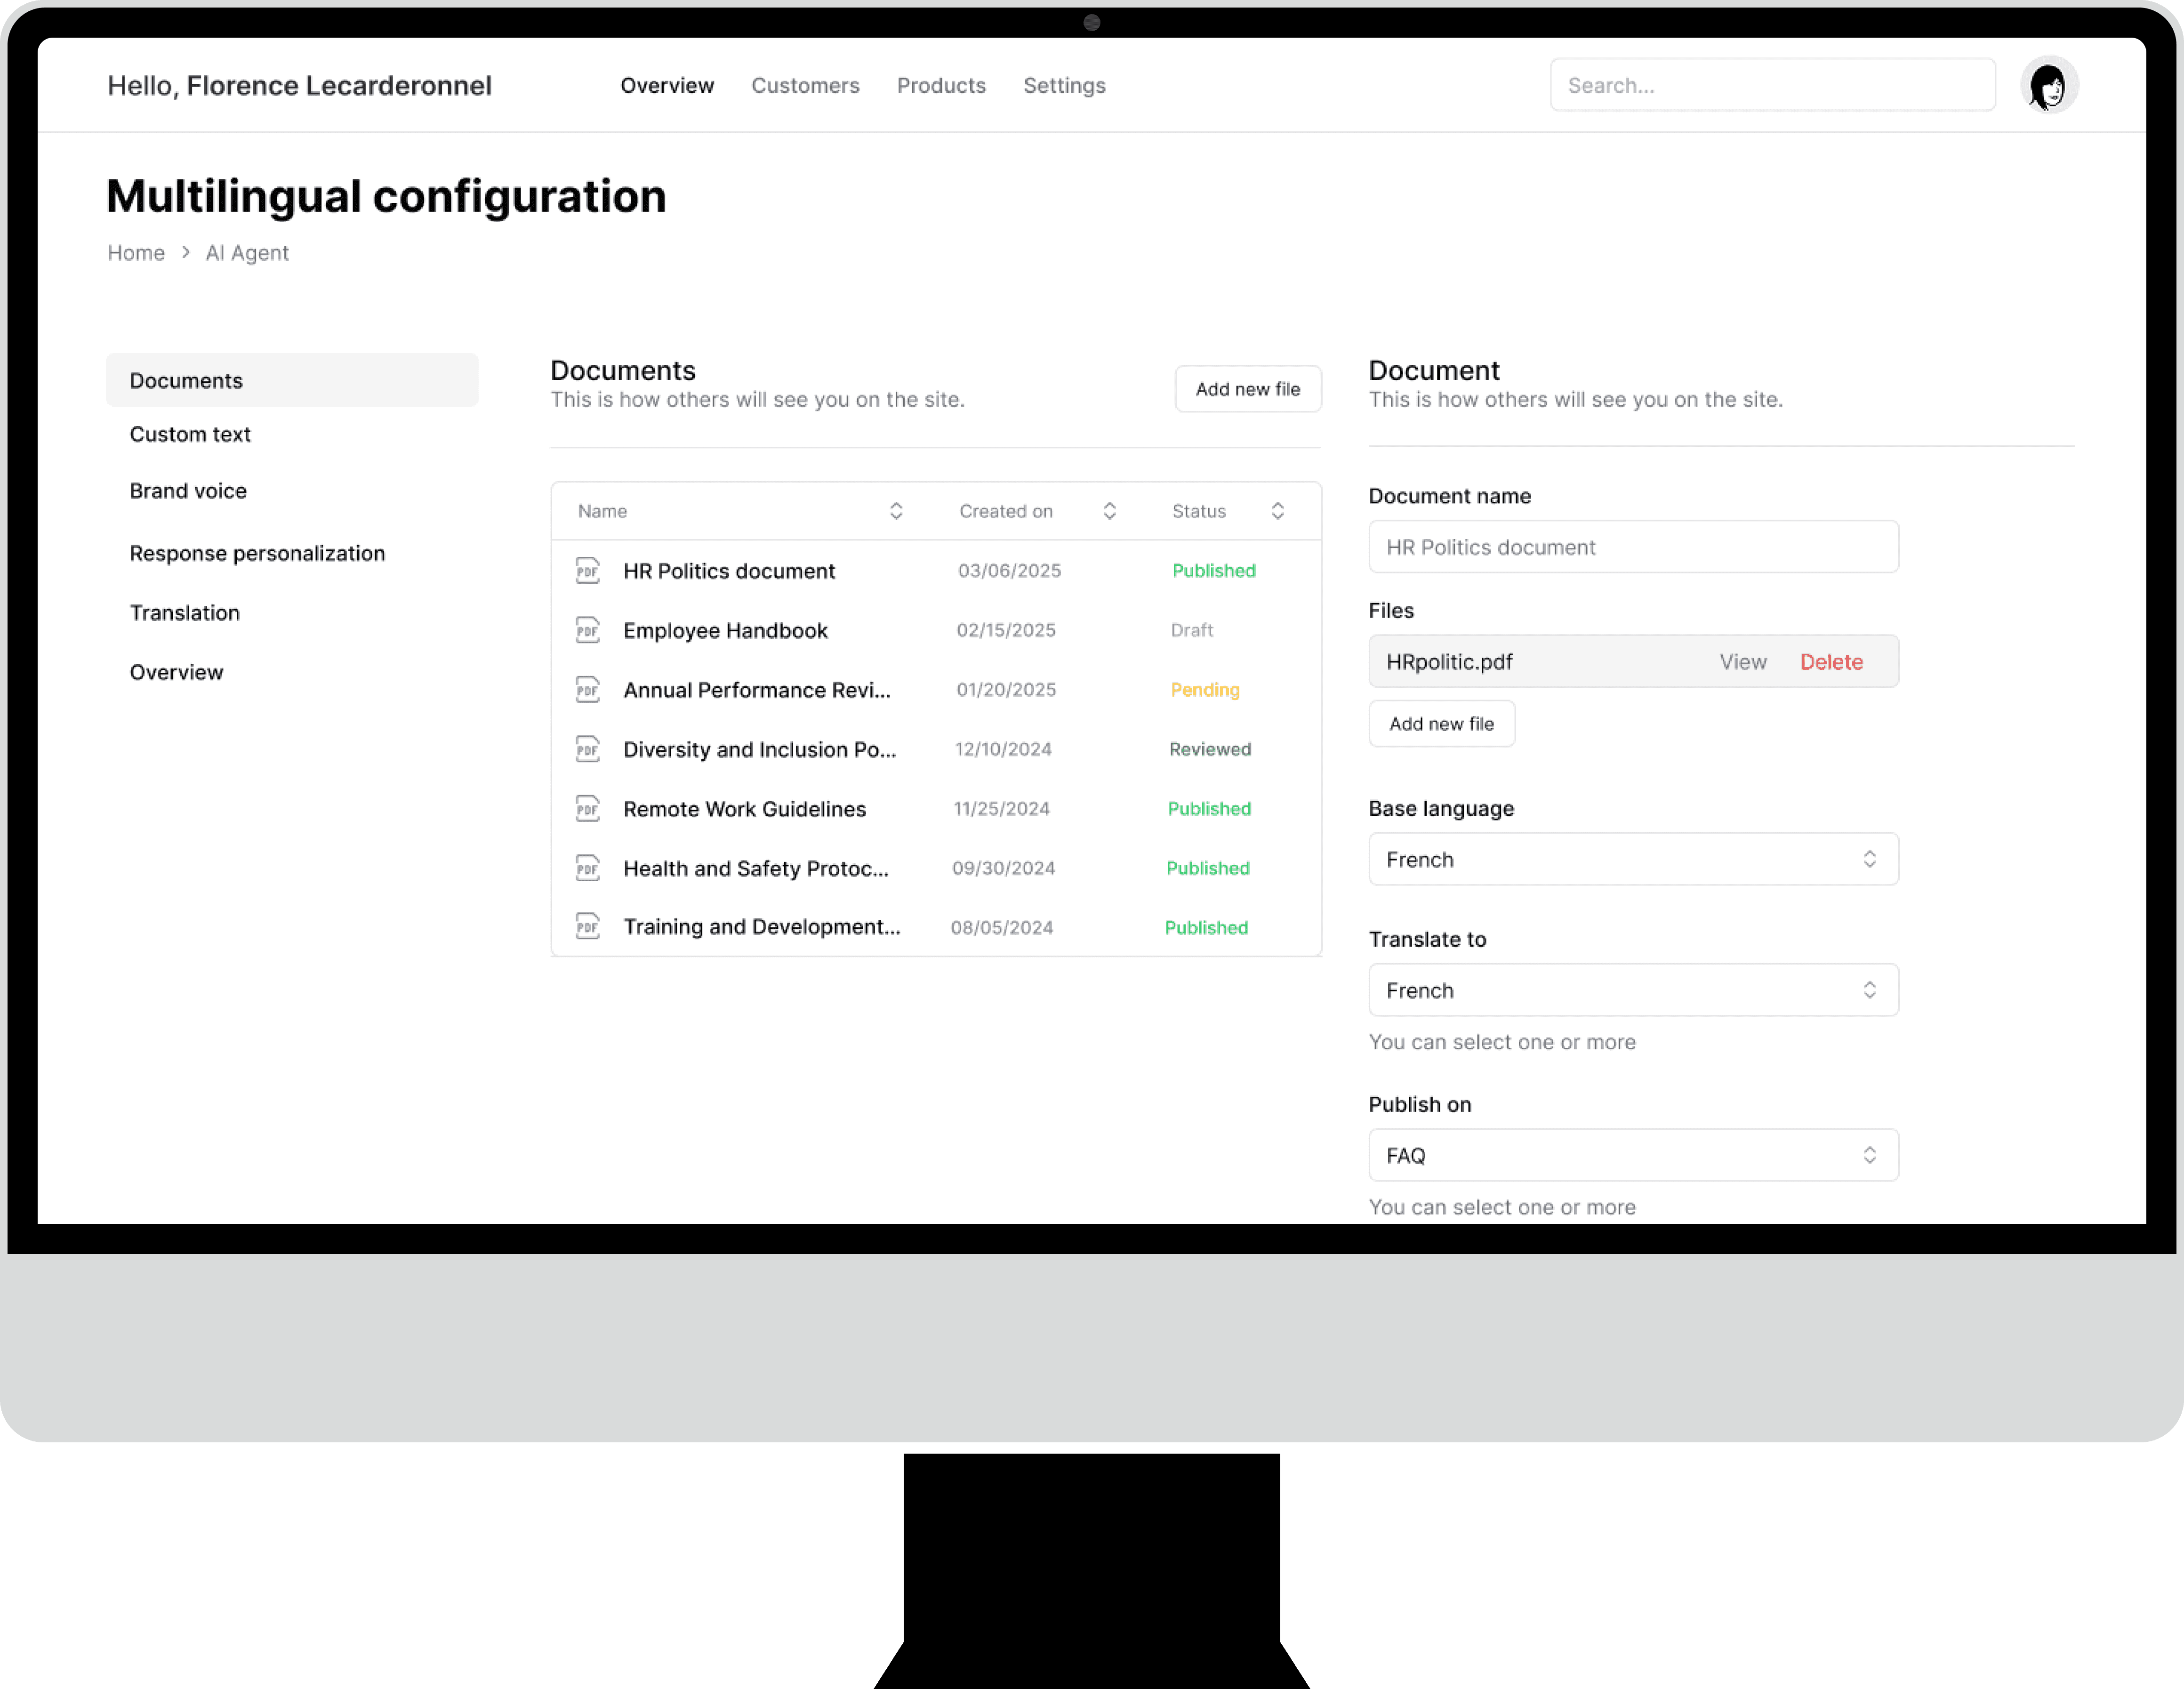Viewport: 2184px width, 1689px height.
Task: Click Add new file above documents table
Action: click(1247, 389)
